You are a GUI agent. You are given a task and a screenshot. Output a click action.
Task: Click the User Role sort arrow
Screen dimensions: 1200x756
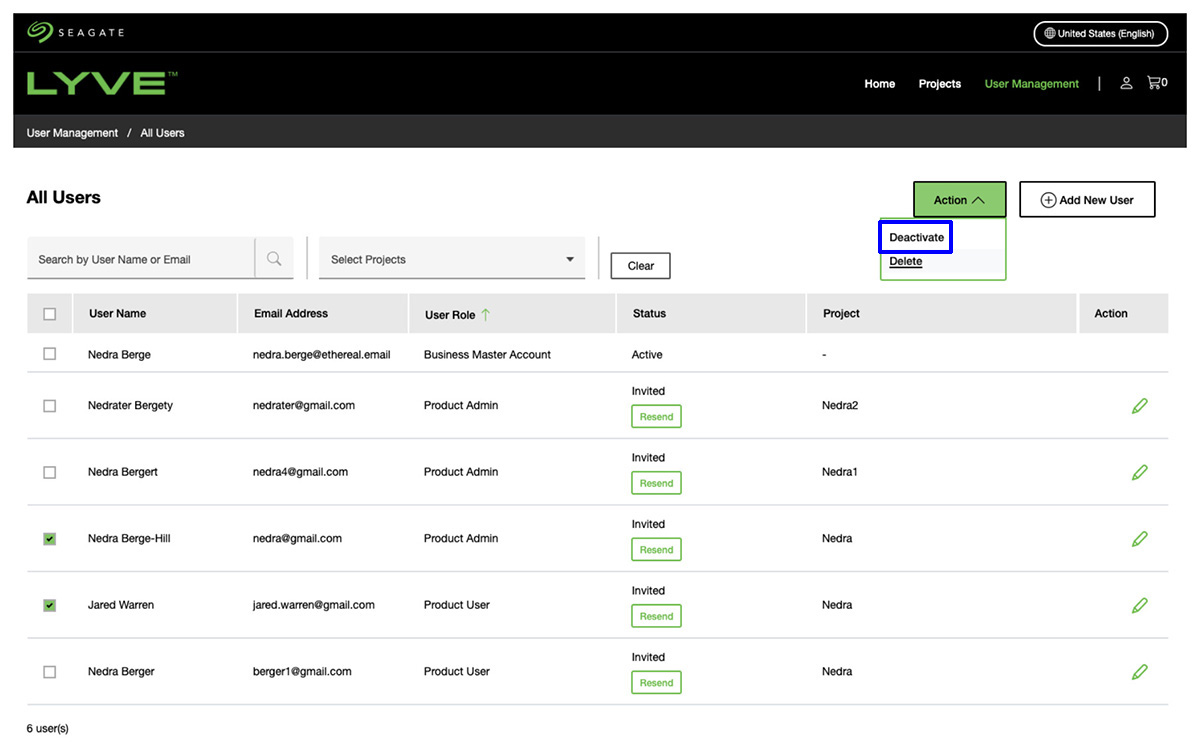[486, 314]
